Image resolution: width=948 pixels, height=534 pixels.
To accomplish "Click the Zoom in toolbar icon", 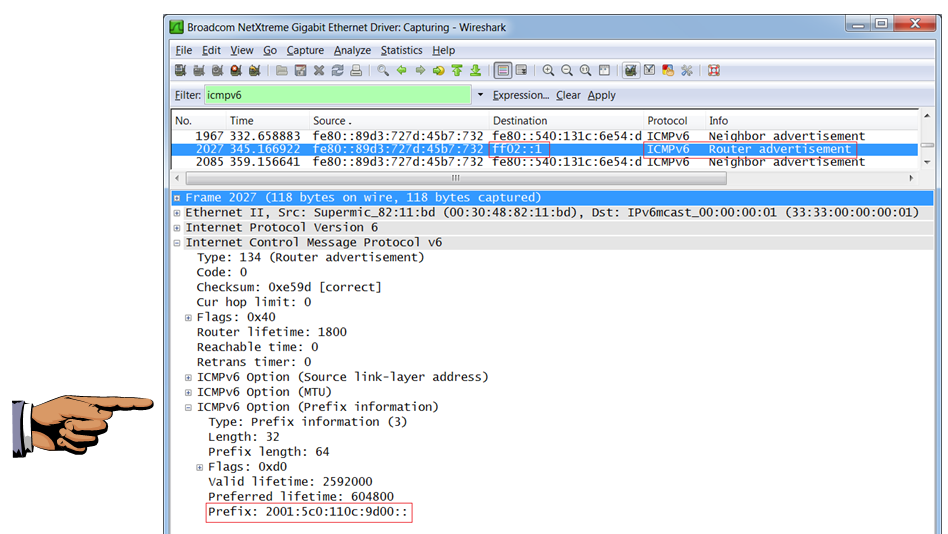I will (549, 71).
